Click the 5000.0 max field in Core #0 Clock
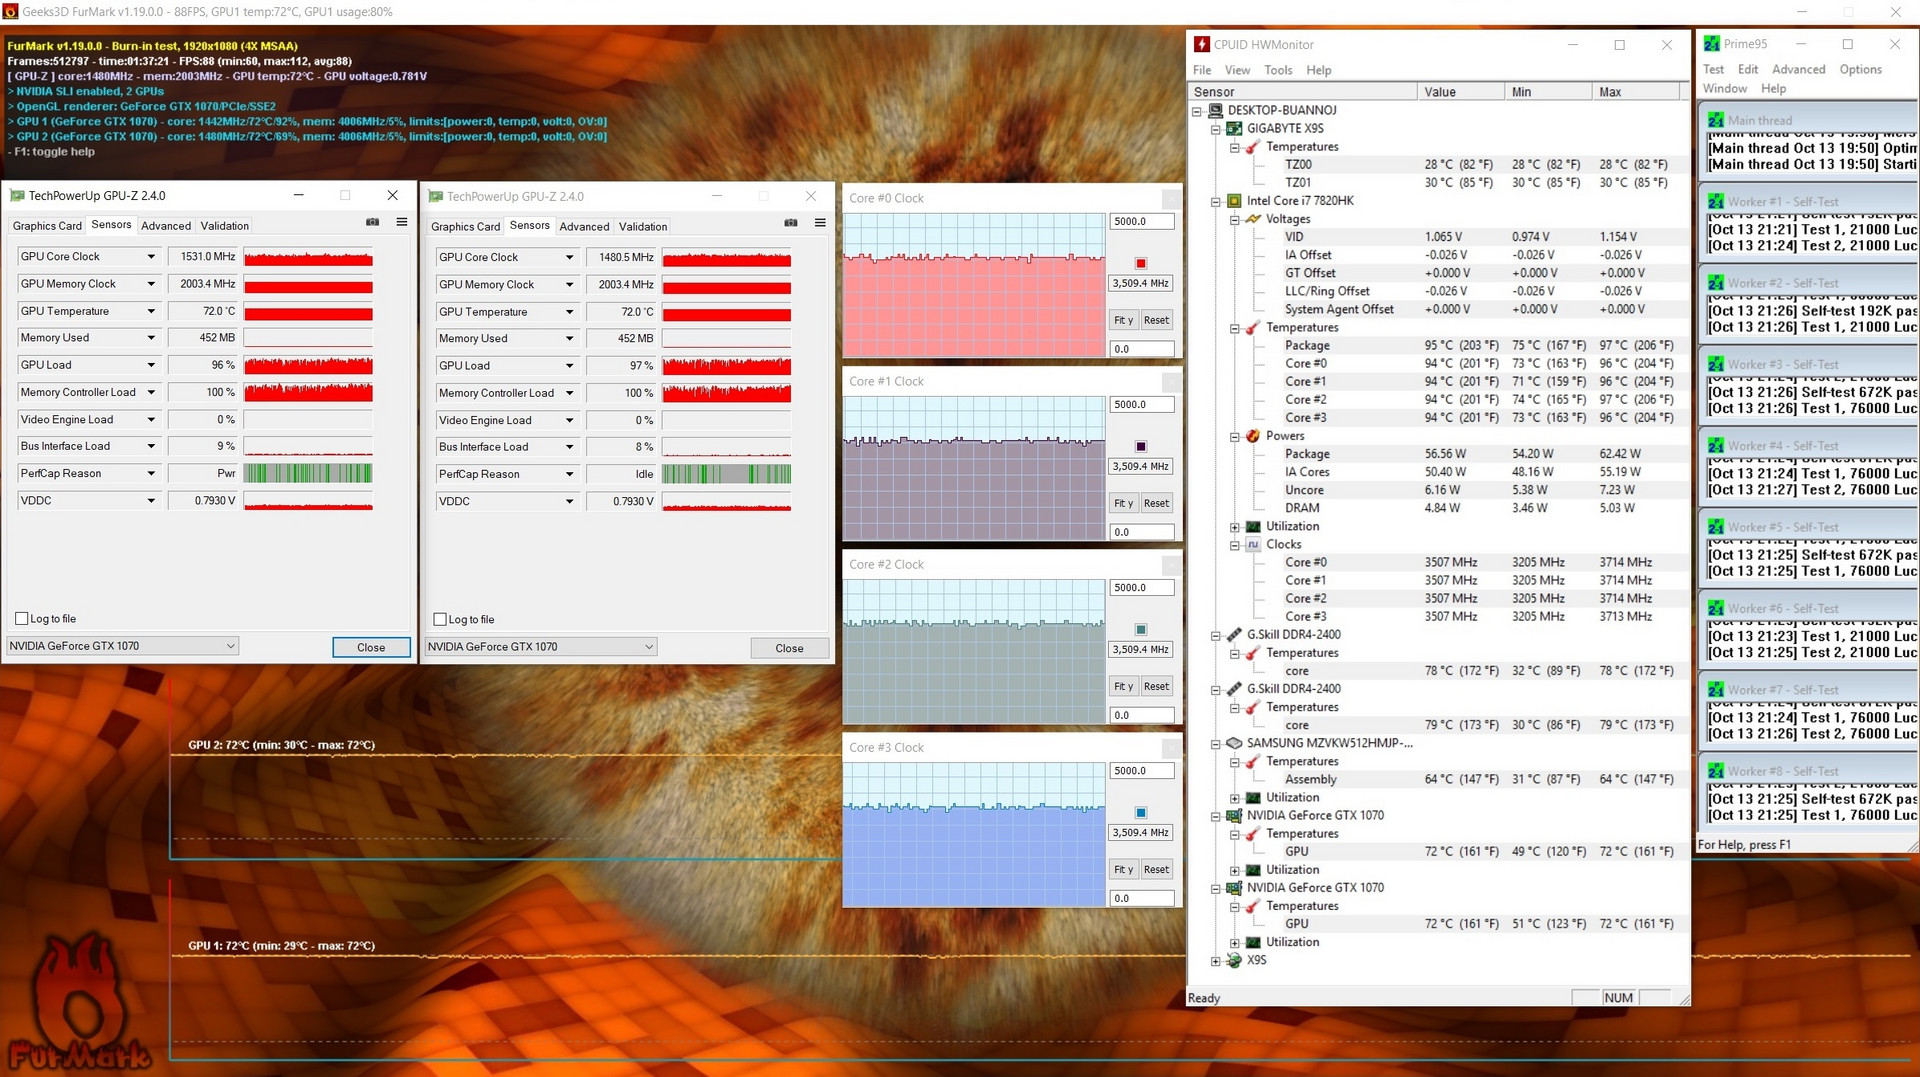Image resolution: width=1920 pixels, height=1077 pixels. (1141, 222)
